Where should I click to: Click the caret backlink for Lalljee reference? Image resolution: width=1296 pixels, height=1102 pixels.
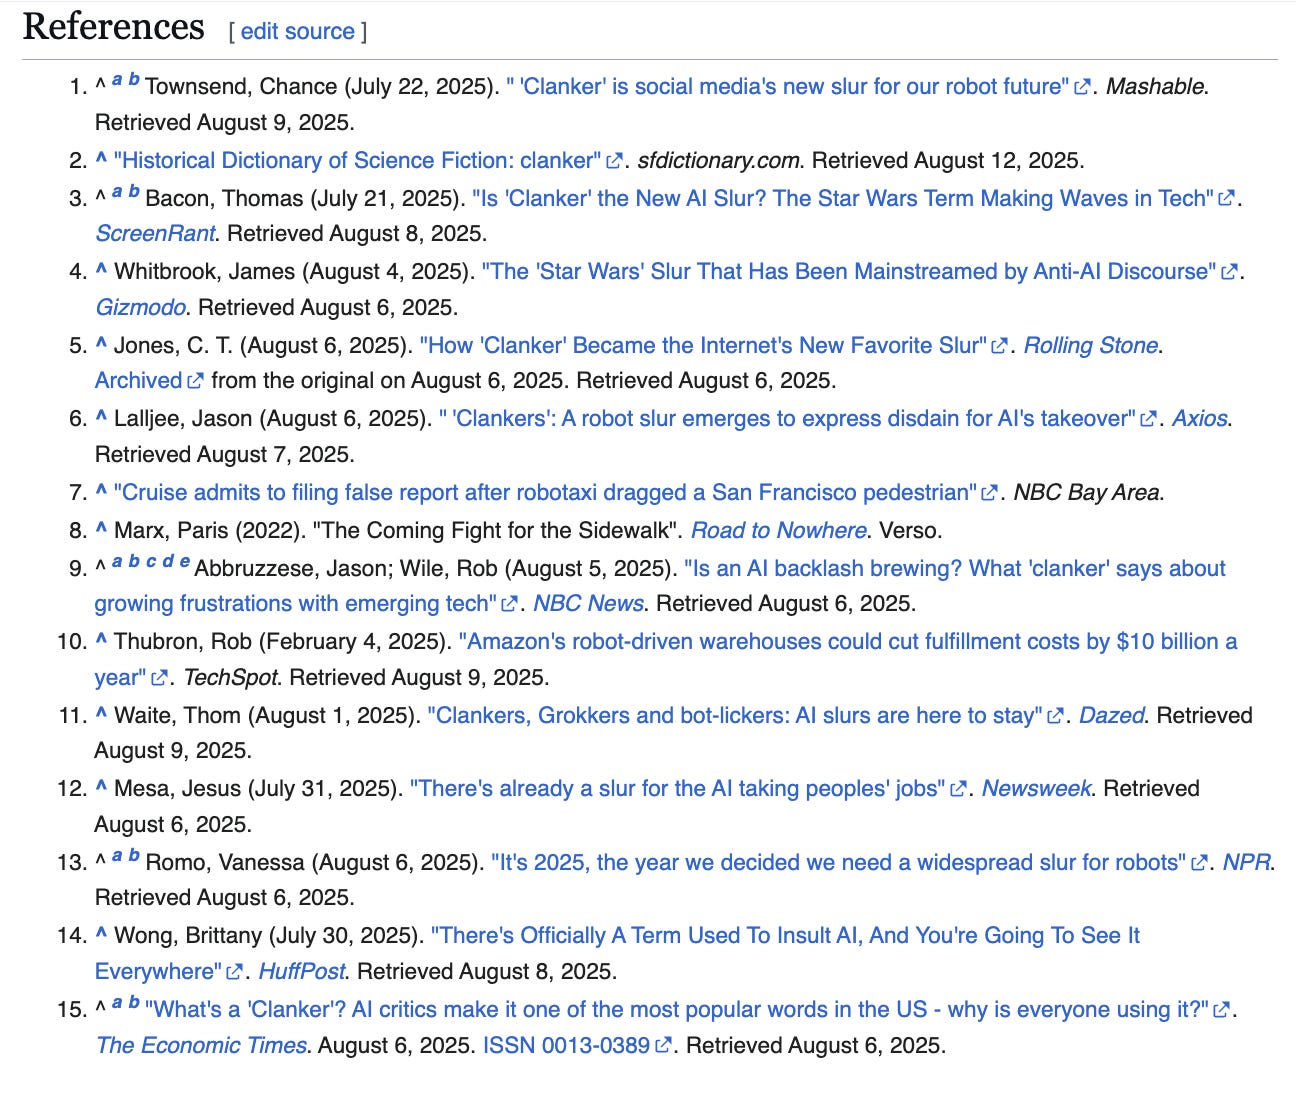pyautogui.click(x=101, y=416)
